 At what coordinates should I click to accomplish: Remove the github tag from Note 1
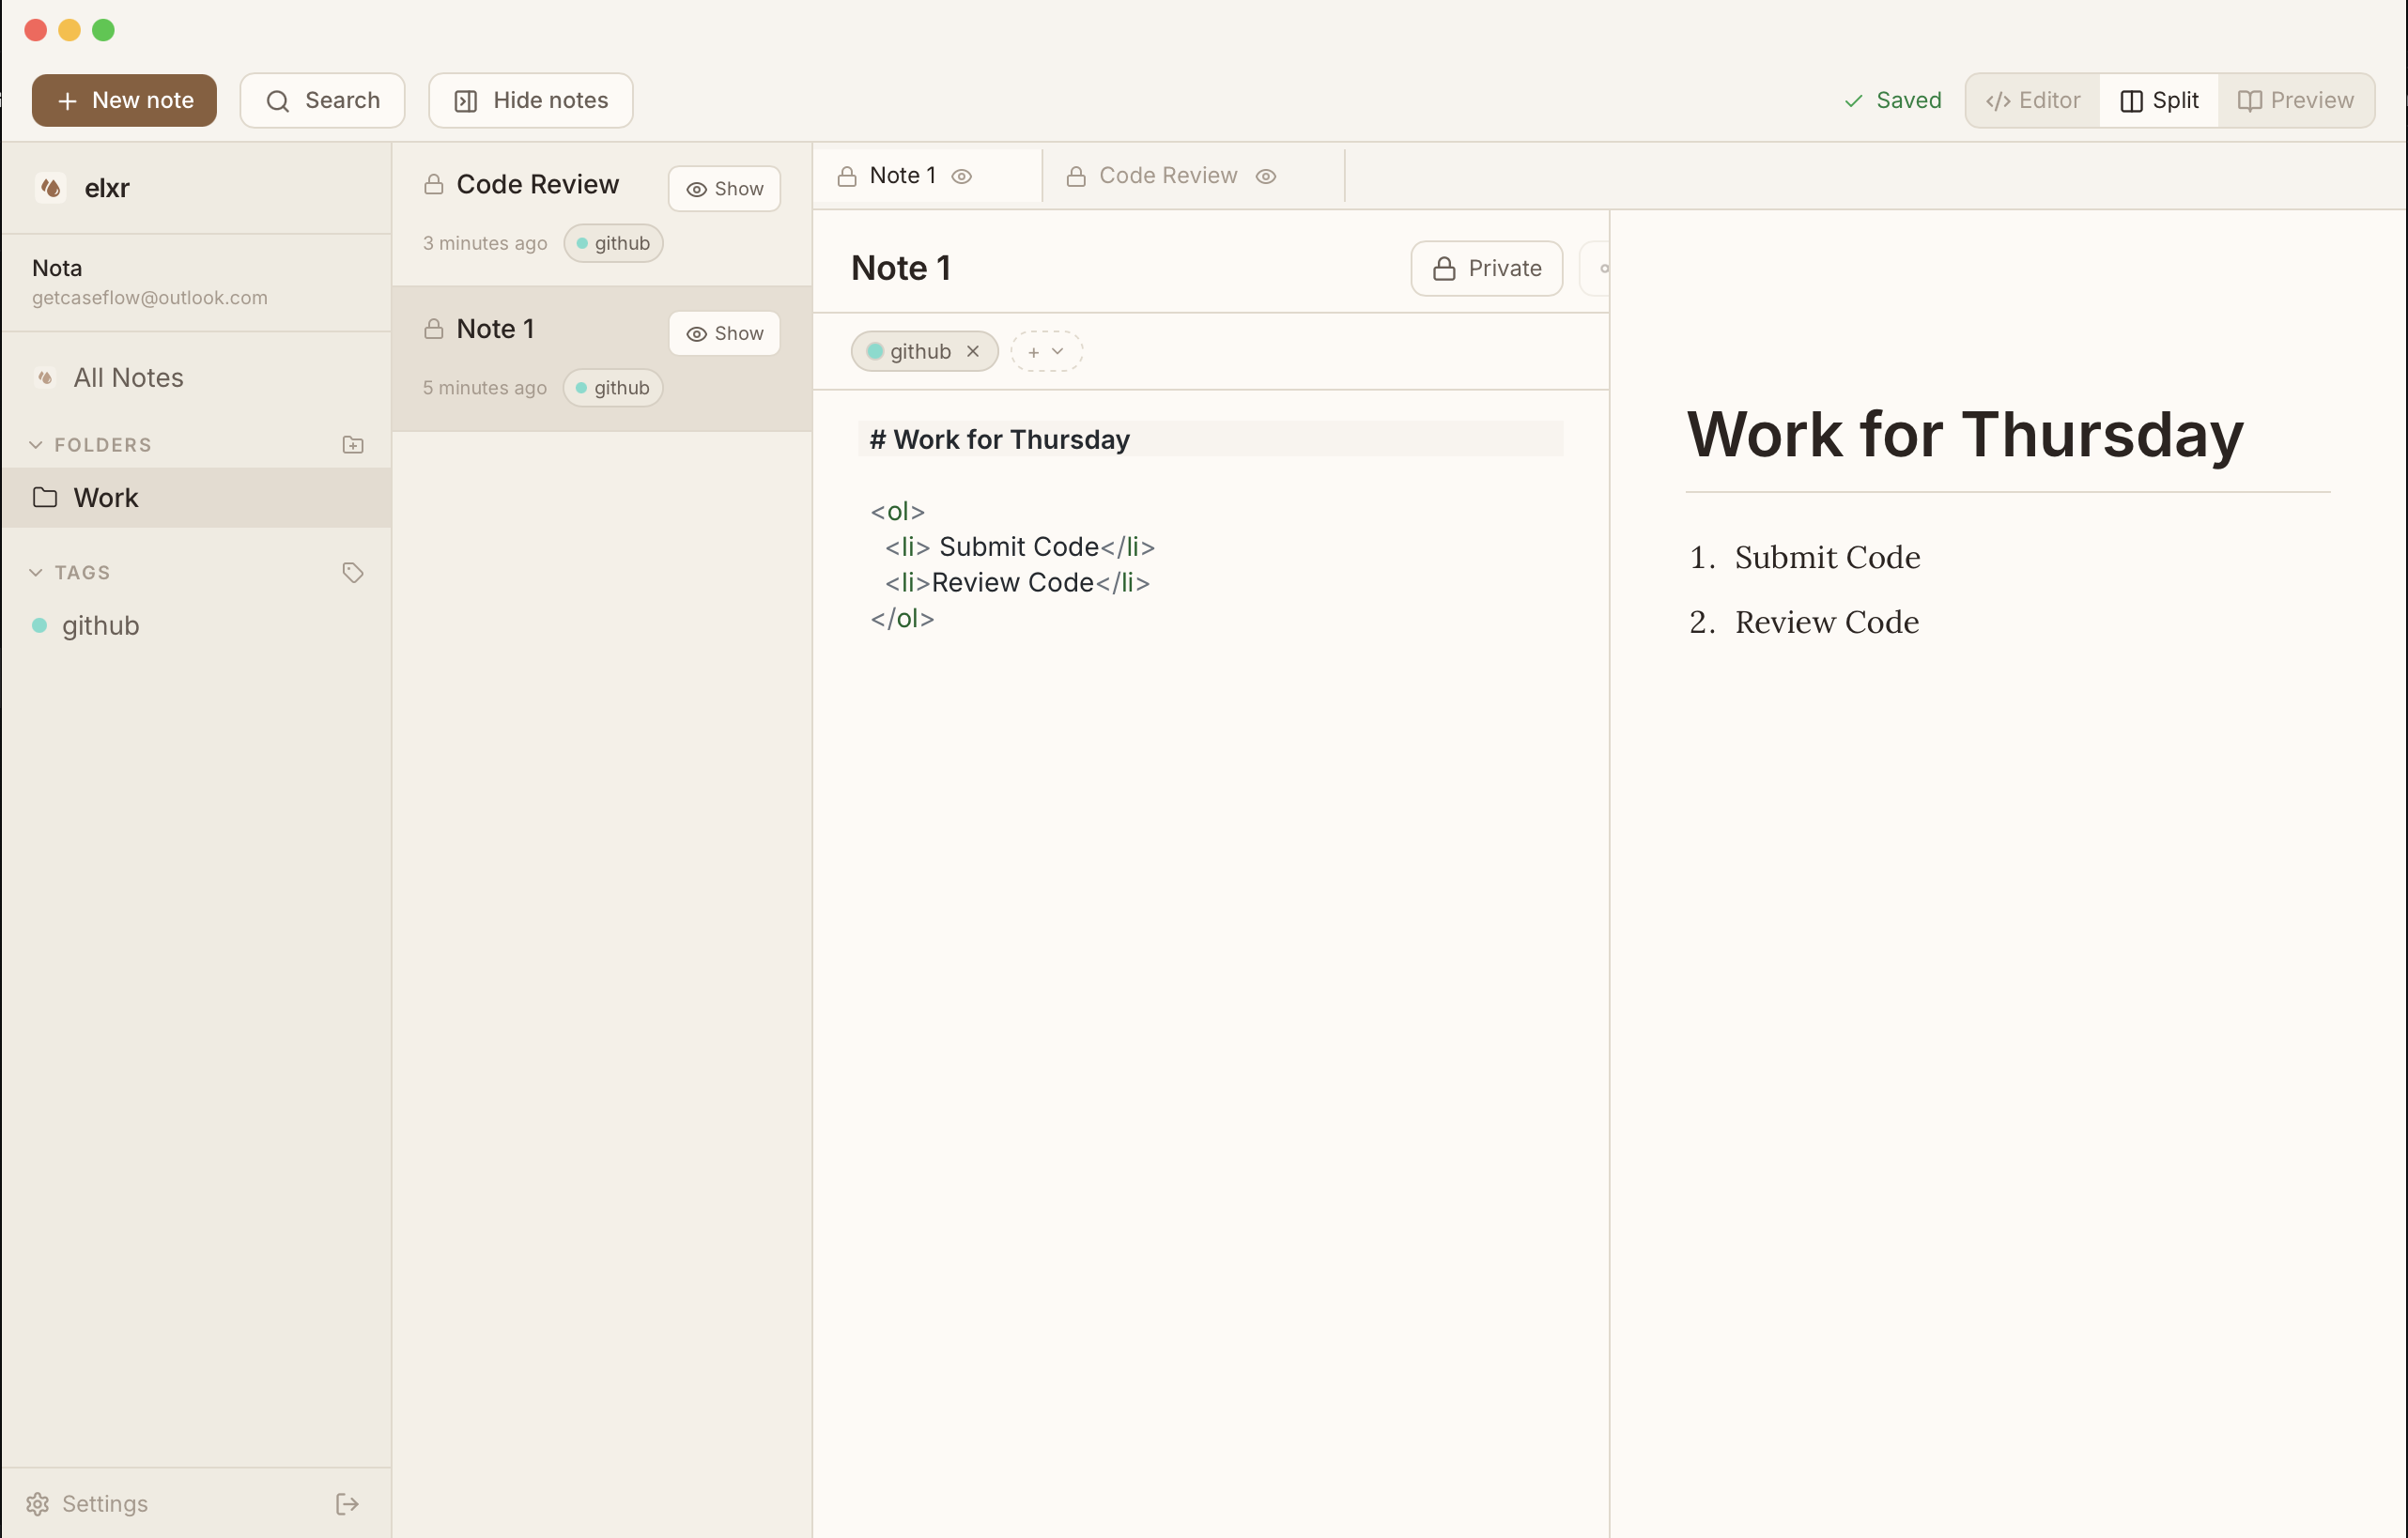coord(972,351)
